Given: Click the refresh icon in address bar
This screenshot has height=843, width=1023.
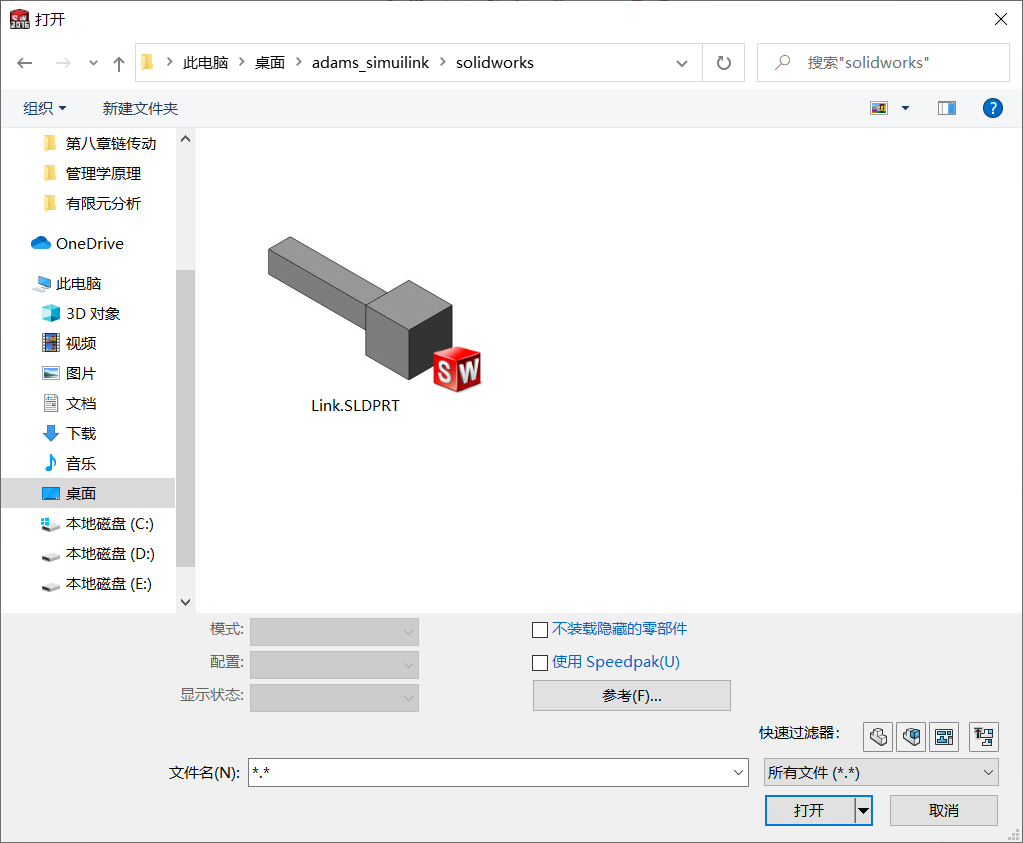Looking at the screenshot, I should (723, 62).
